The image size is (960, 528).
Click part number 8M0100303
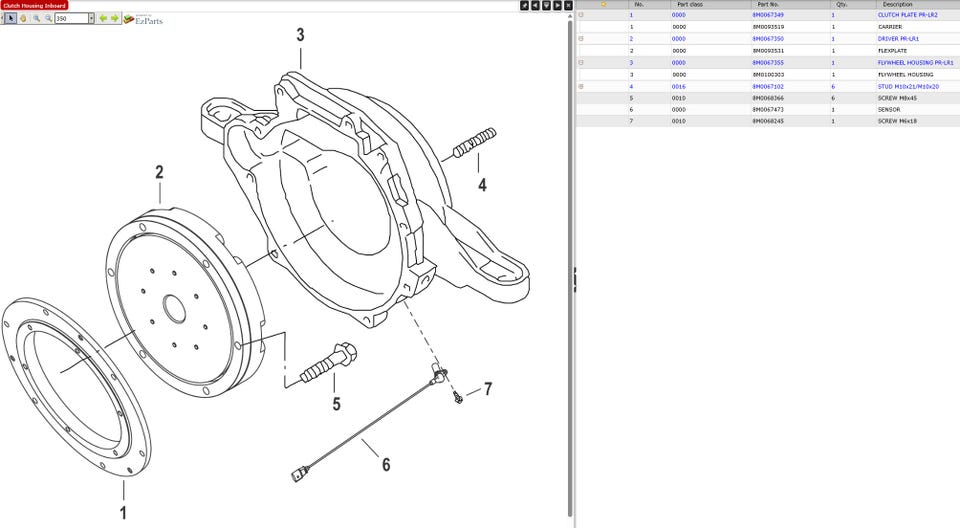(x=768, y=75)
